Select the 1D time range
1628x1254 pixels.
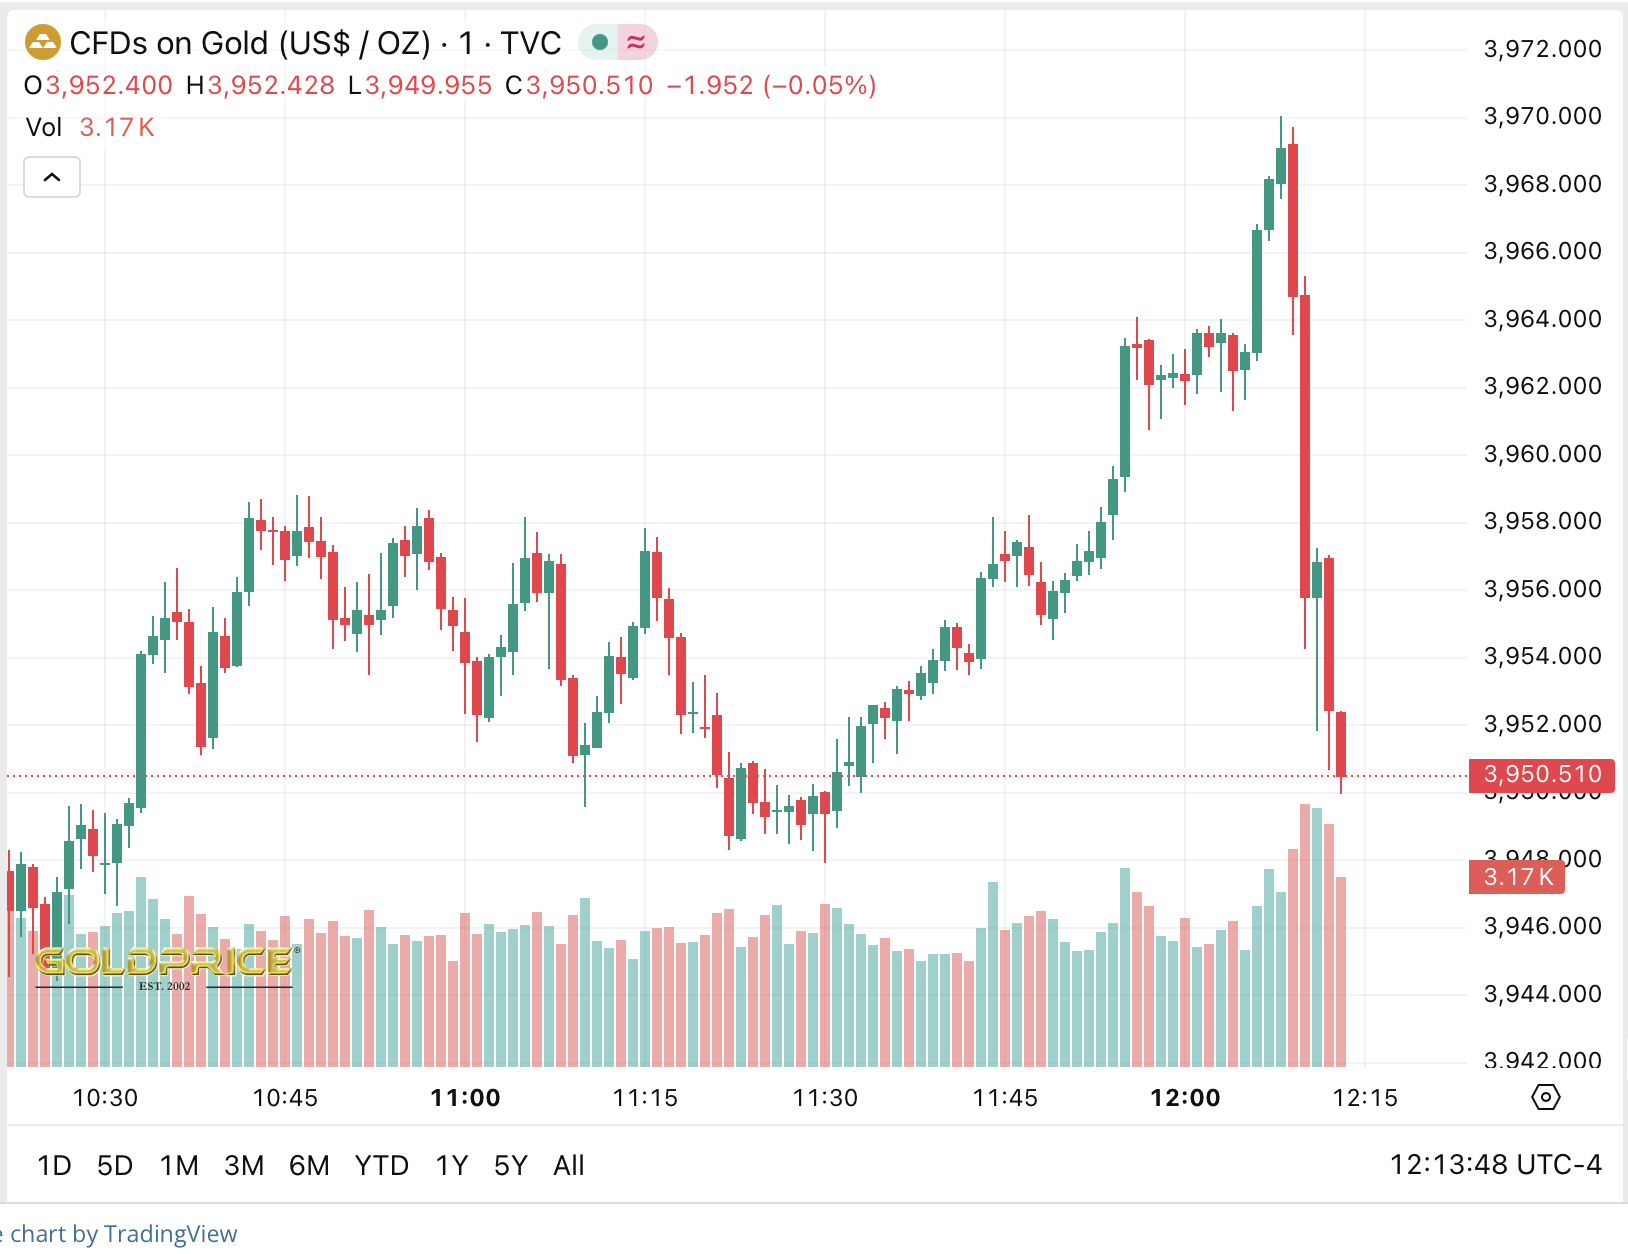[x=54, y=1165]
